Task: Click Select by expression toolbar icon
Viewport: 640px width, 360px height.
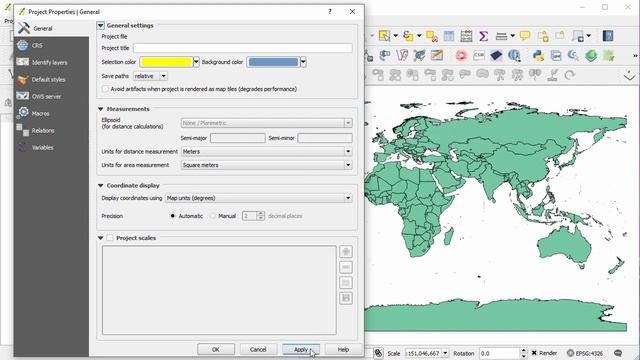Action: pyautogui.click(x=408, y=36)
